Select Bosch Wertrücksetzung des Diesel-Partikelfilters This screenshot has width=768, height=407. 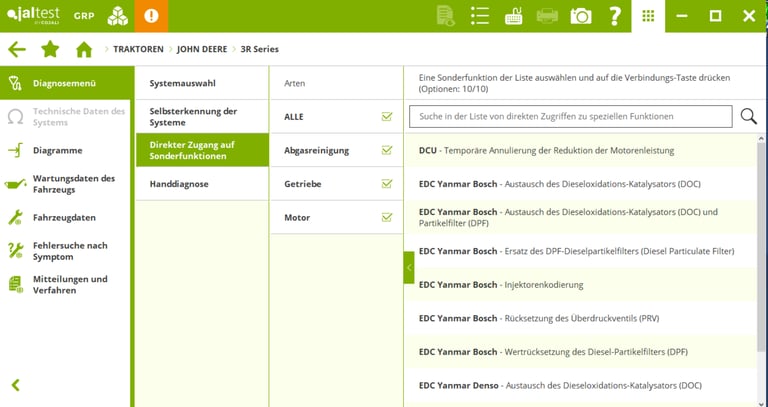[580, 352]
